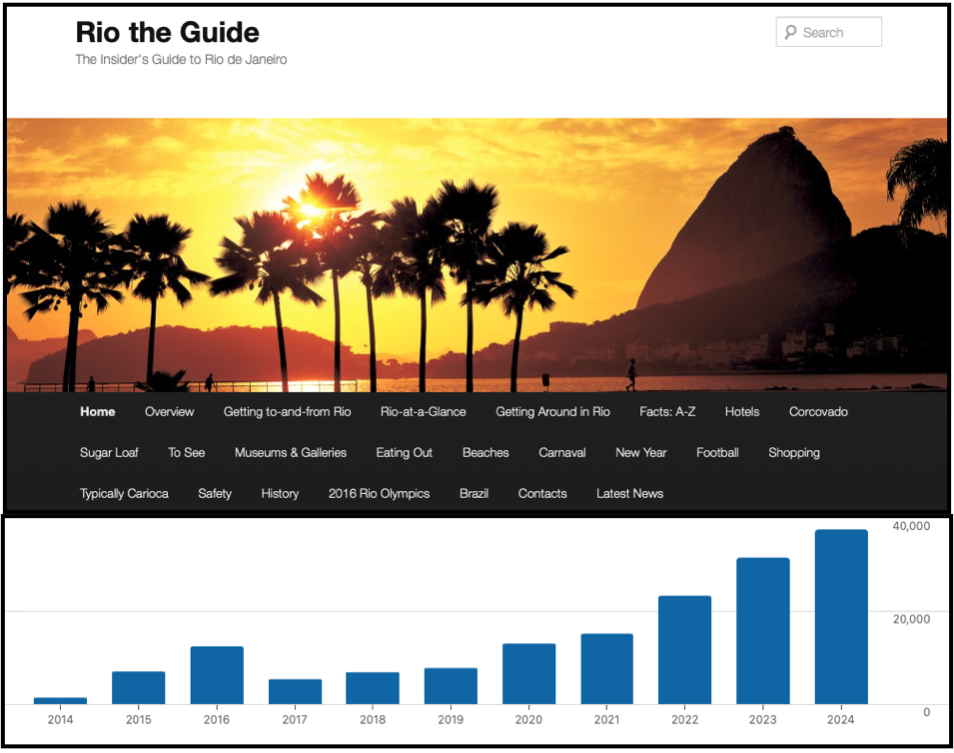Image resolution: width=954 pixels, height=753 pixels.
Task: Navigate to Getting Around in Rio
Action: (552, 412)
